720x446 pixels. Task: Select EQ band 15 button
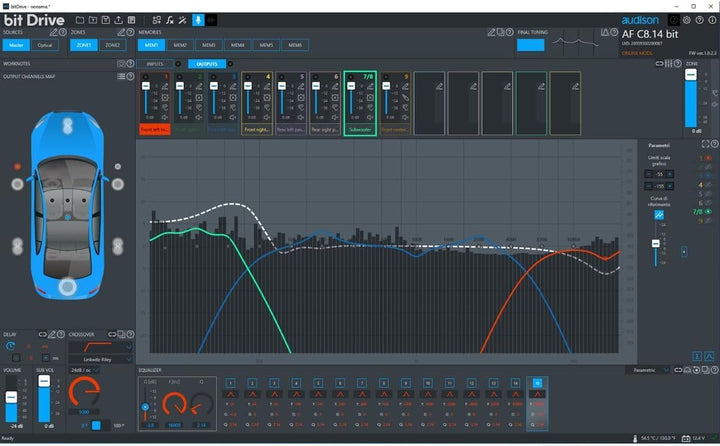(537, 383)
